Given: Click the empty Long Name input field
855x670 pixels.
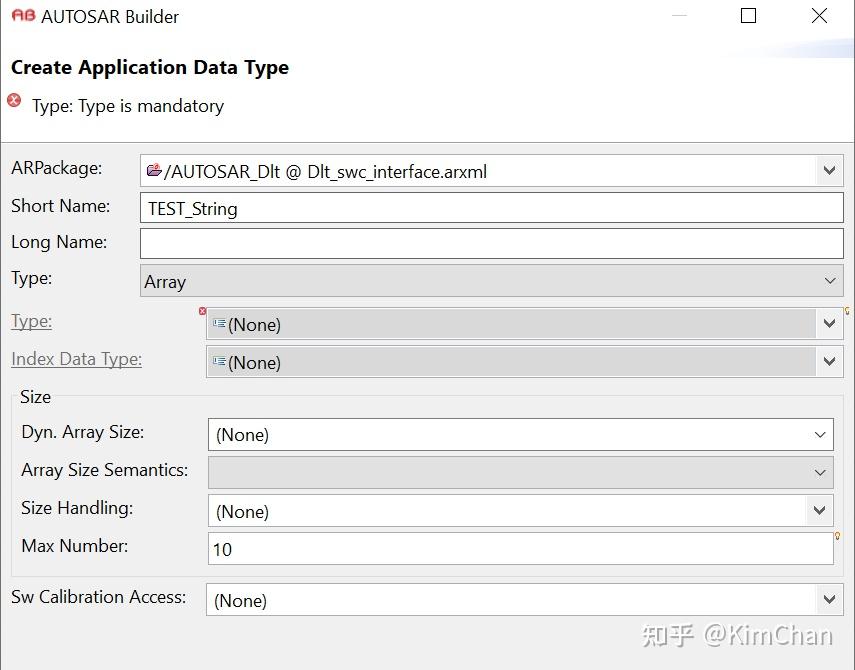Looking at the screenshot, I should click(400, 243).
